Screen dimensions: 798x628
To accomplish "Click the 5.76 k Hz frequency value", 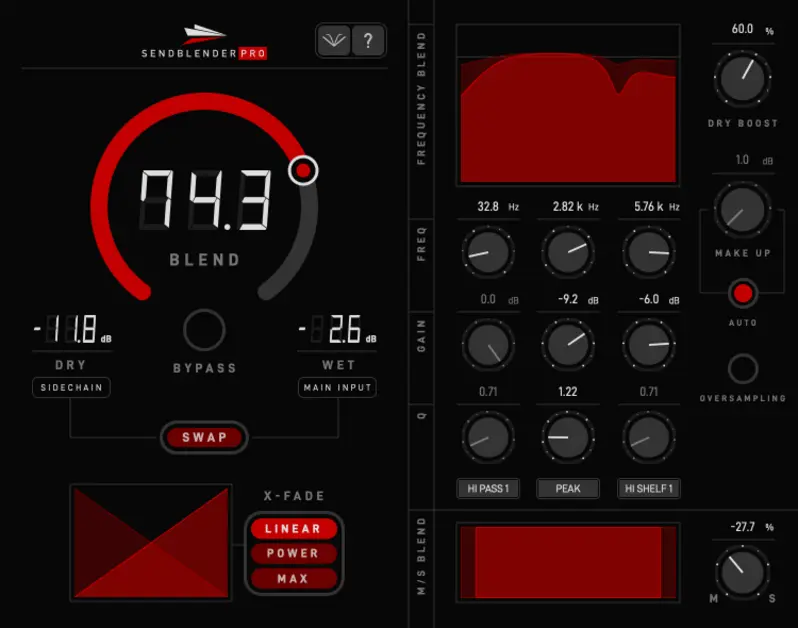I will [657, 207].
